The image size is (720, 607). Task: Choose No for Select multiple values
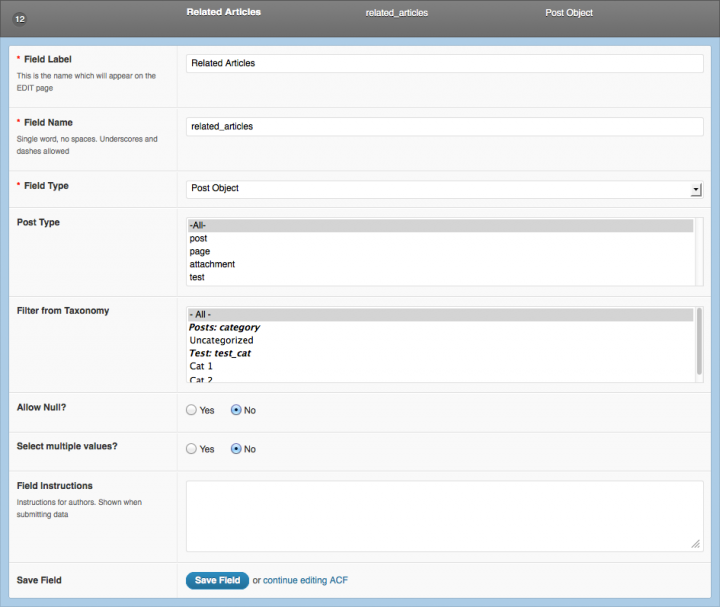tap(236, 449)
